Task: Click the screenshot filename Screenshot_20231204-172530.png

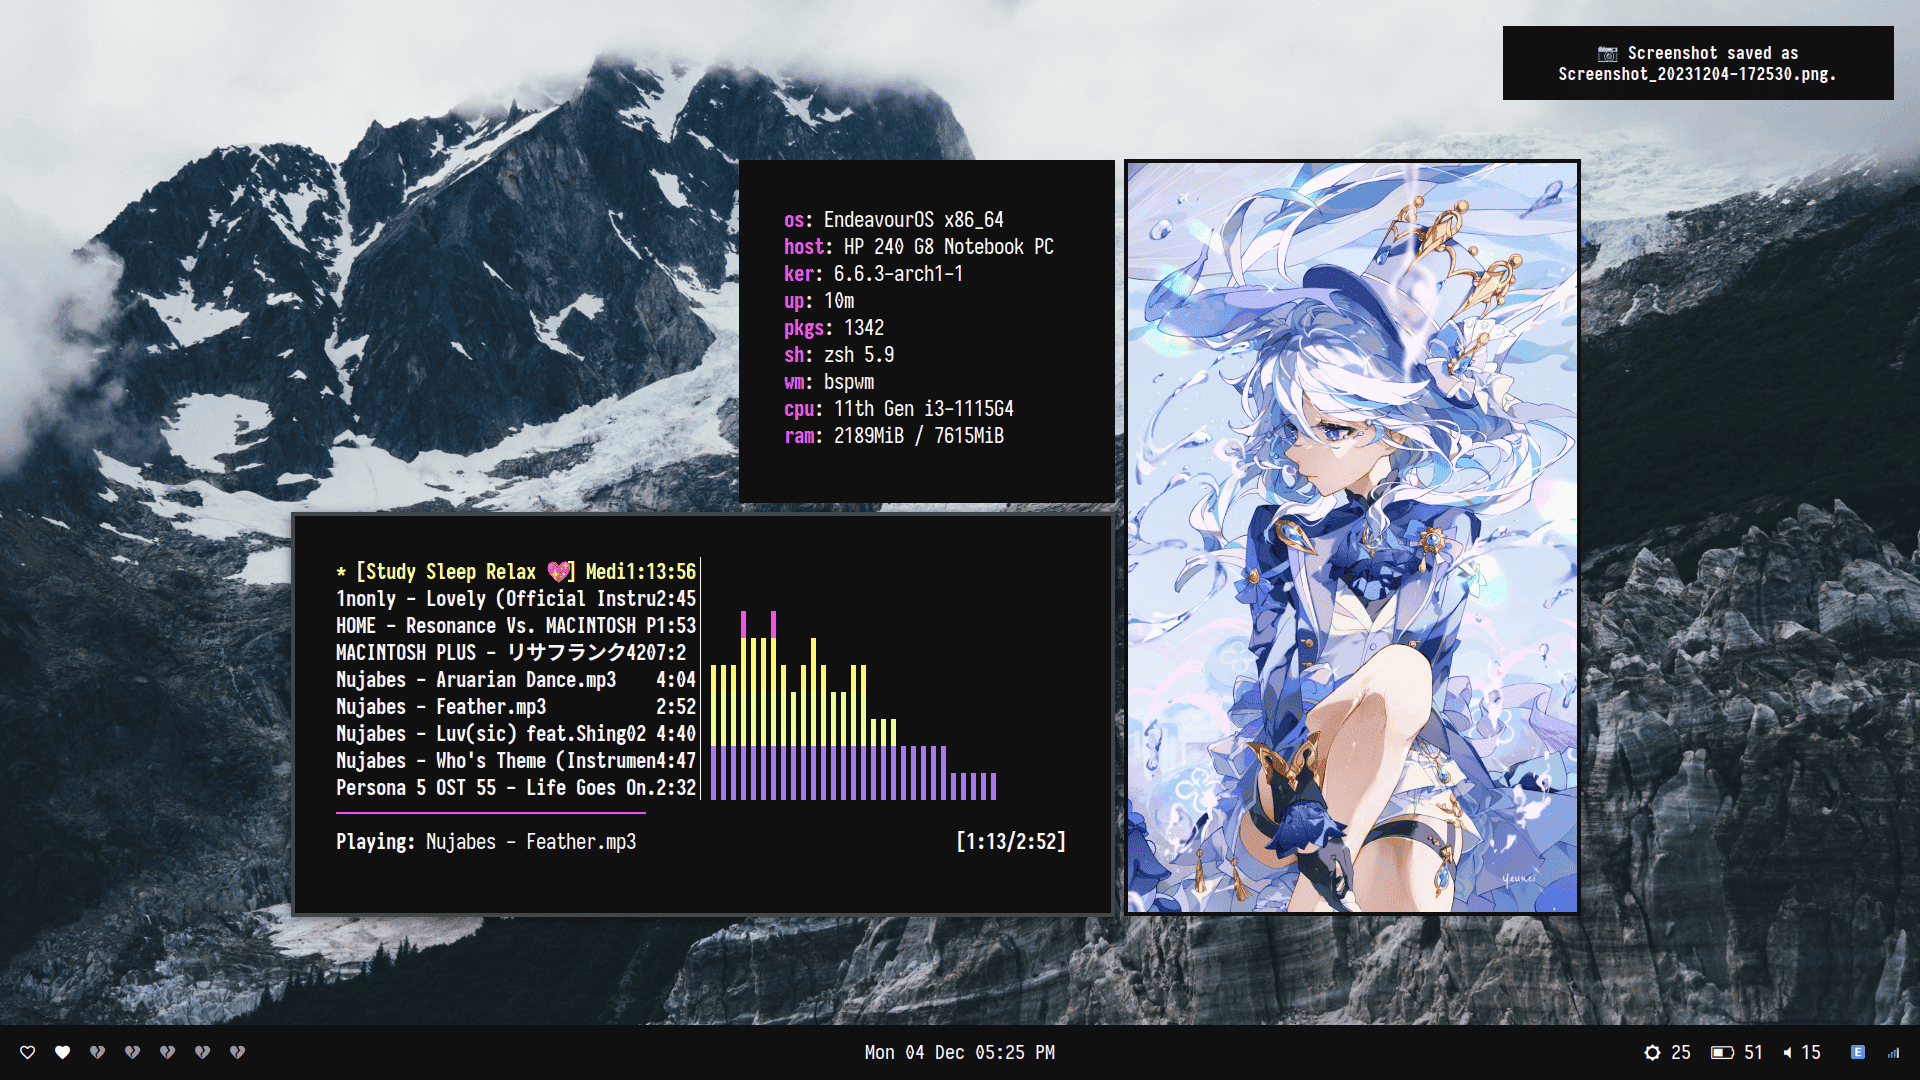Action: click(x=1697, y=74)
